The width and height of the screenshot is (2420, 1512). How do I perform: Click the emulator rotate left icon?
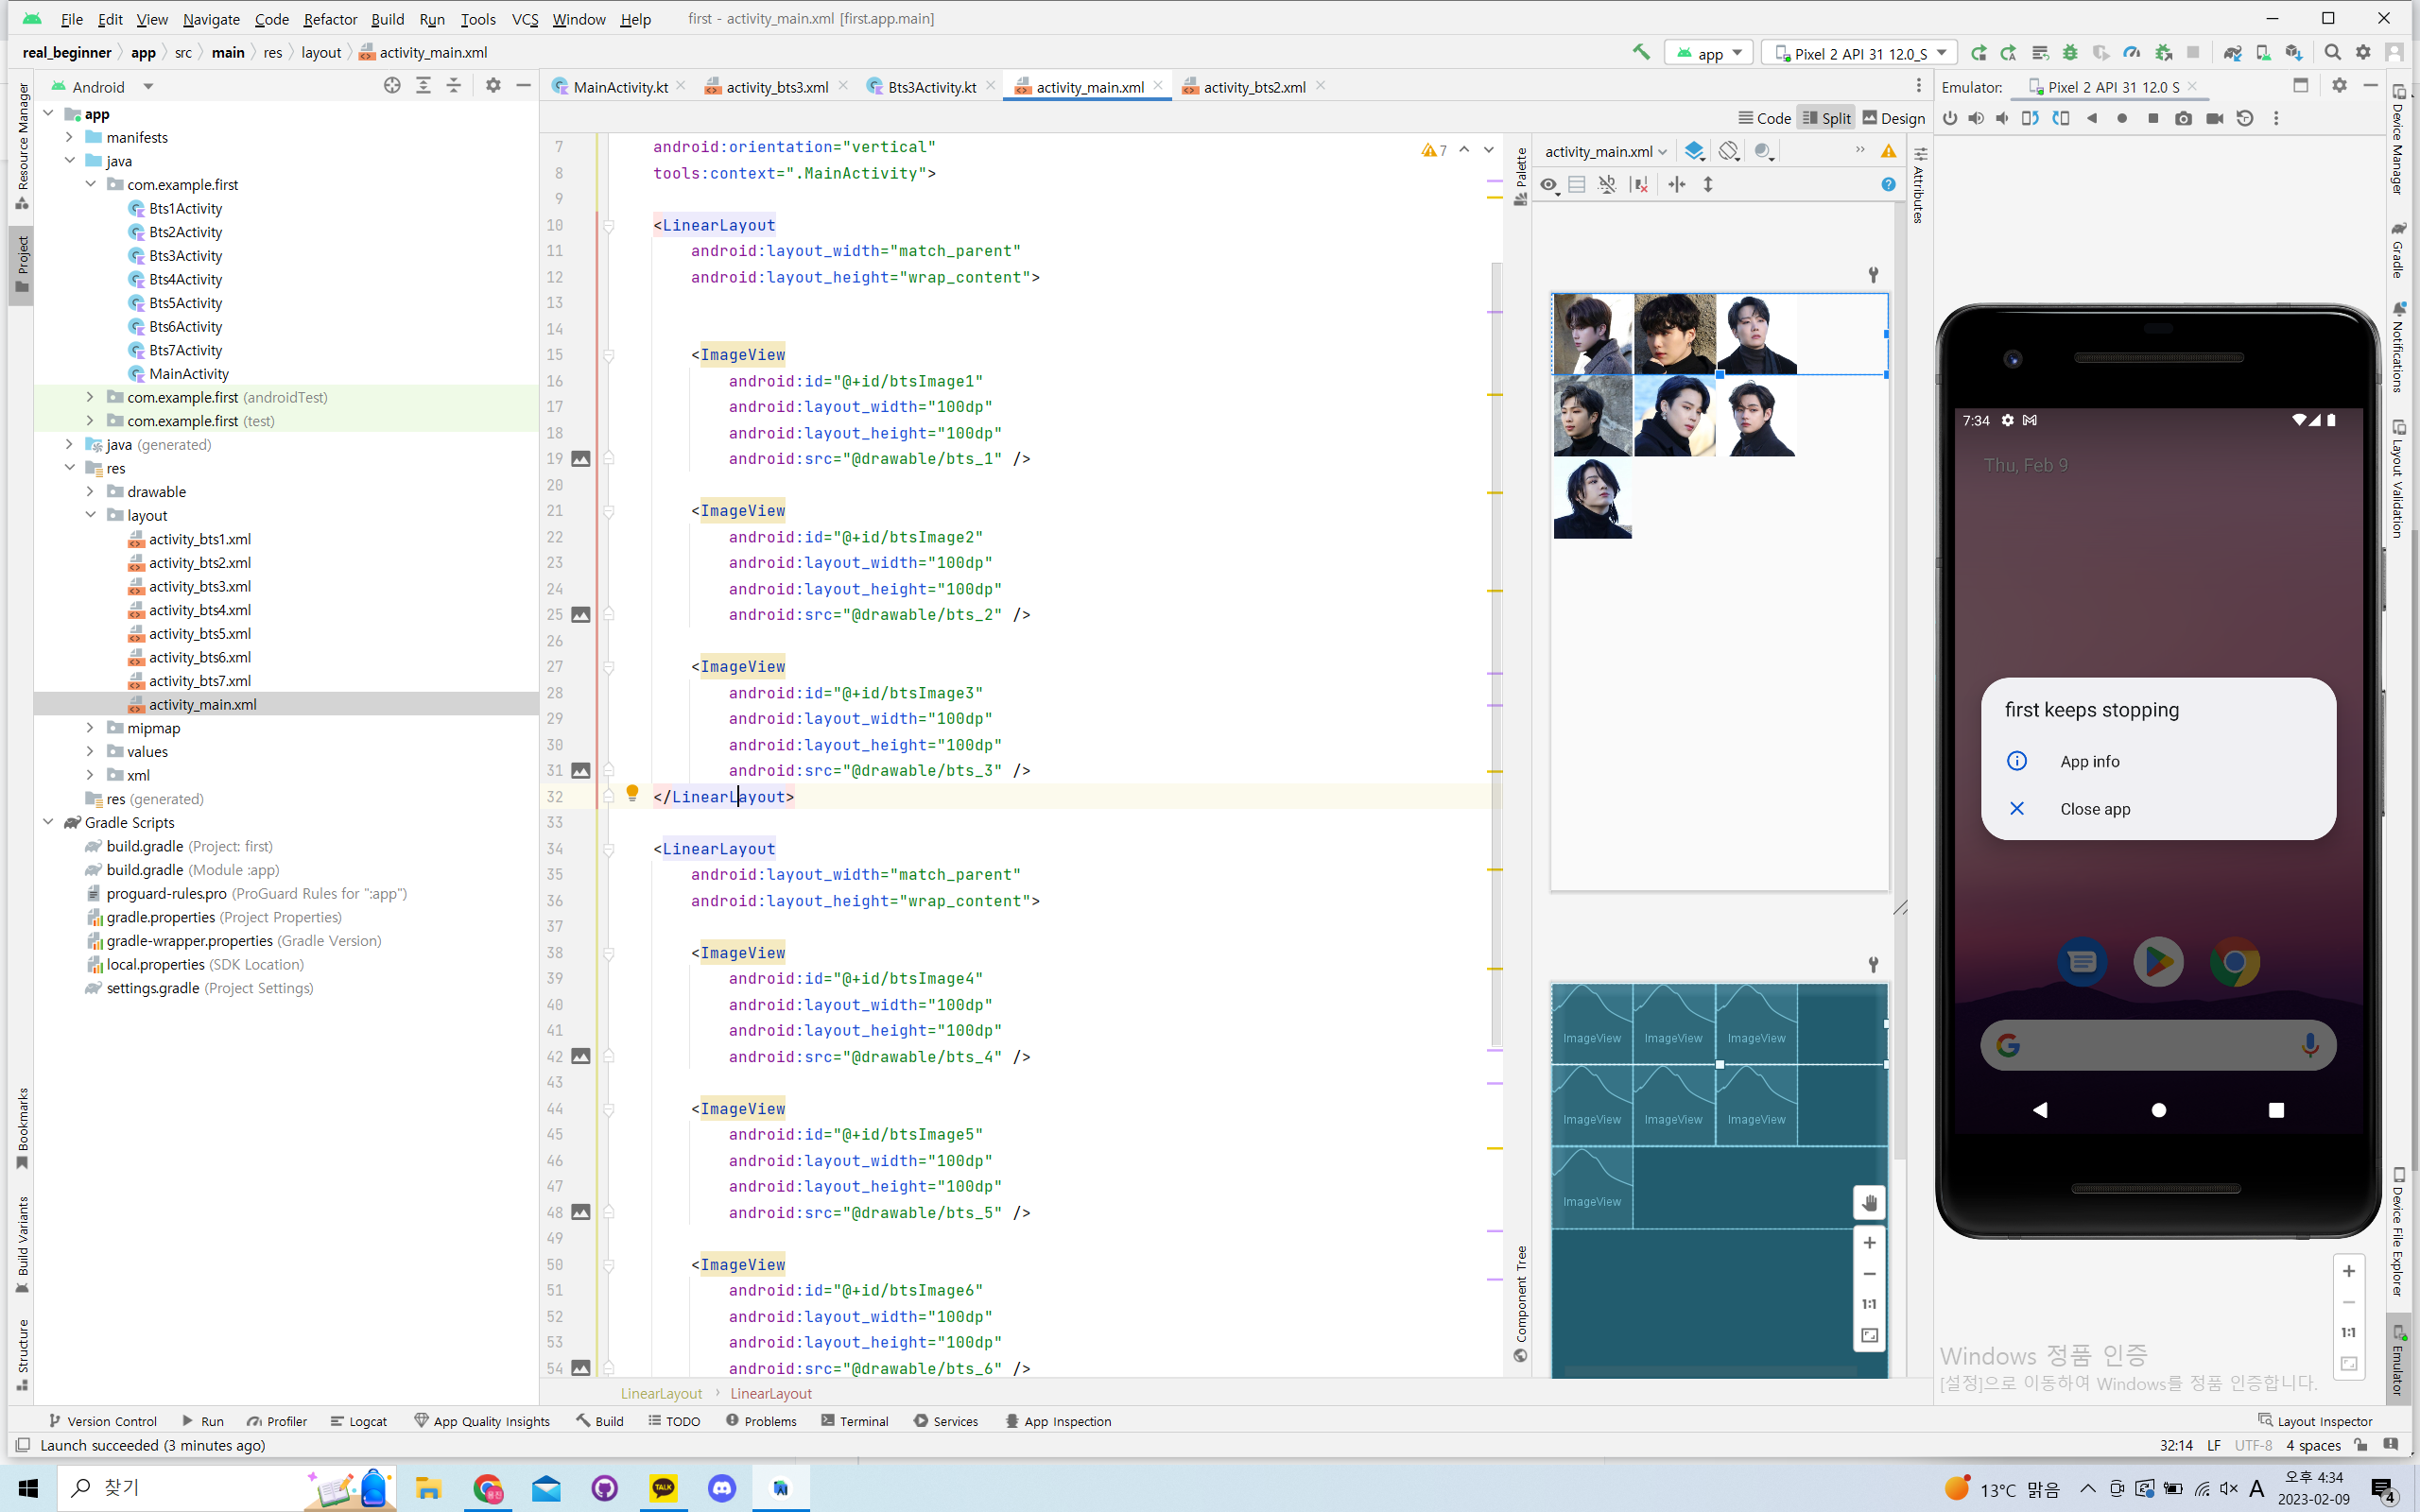(2029, 118)
